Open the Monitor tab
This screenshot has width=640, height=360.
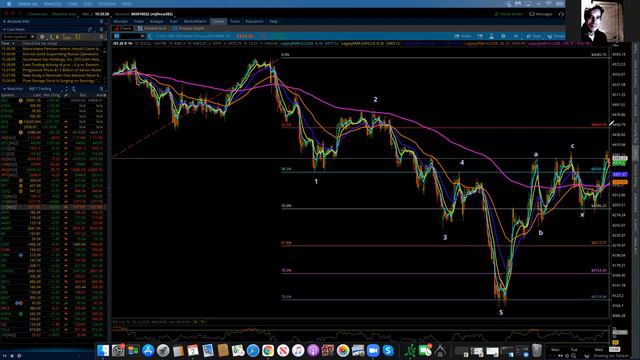[120, 21]
